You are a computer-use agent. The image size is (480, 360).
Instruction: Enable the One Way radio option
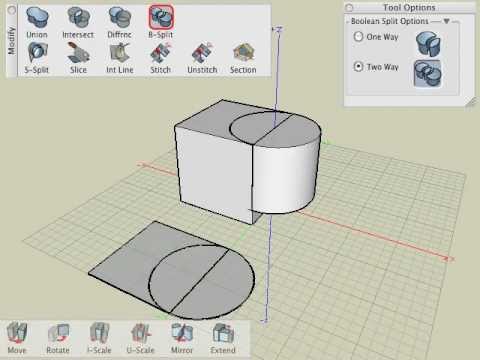(x=358, y=36)
